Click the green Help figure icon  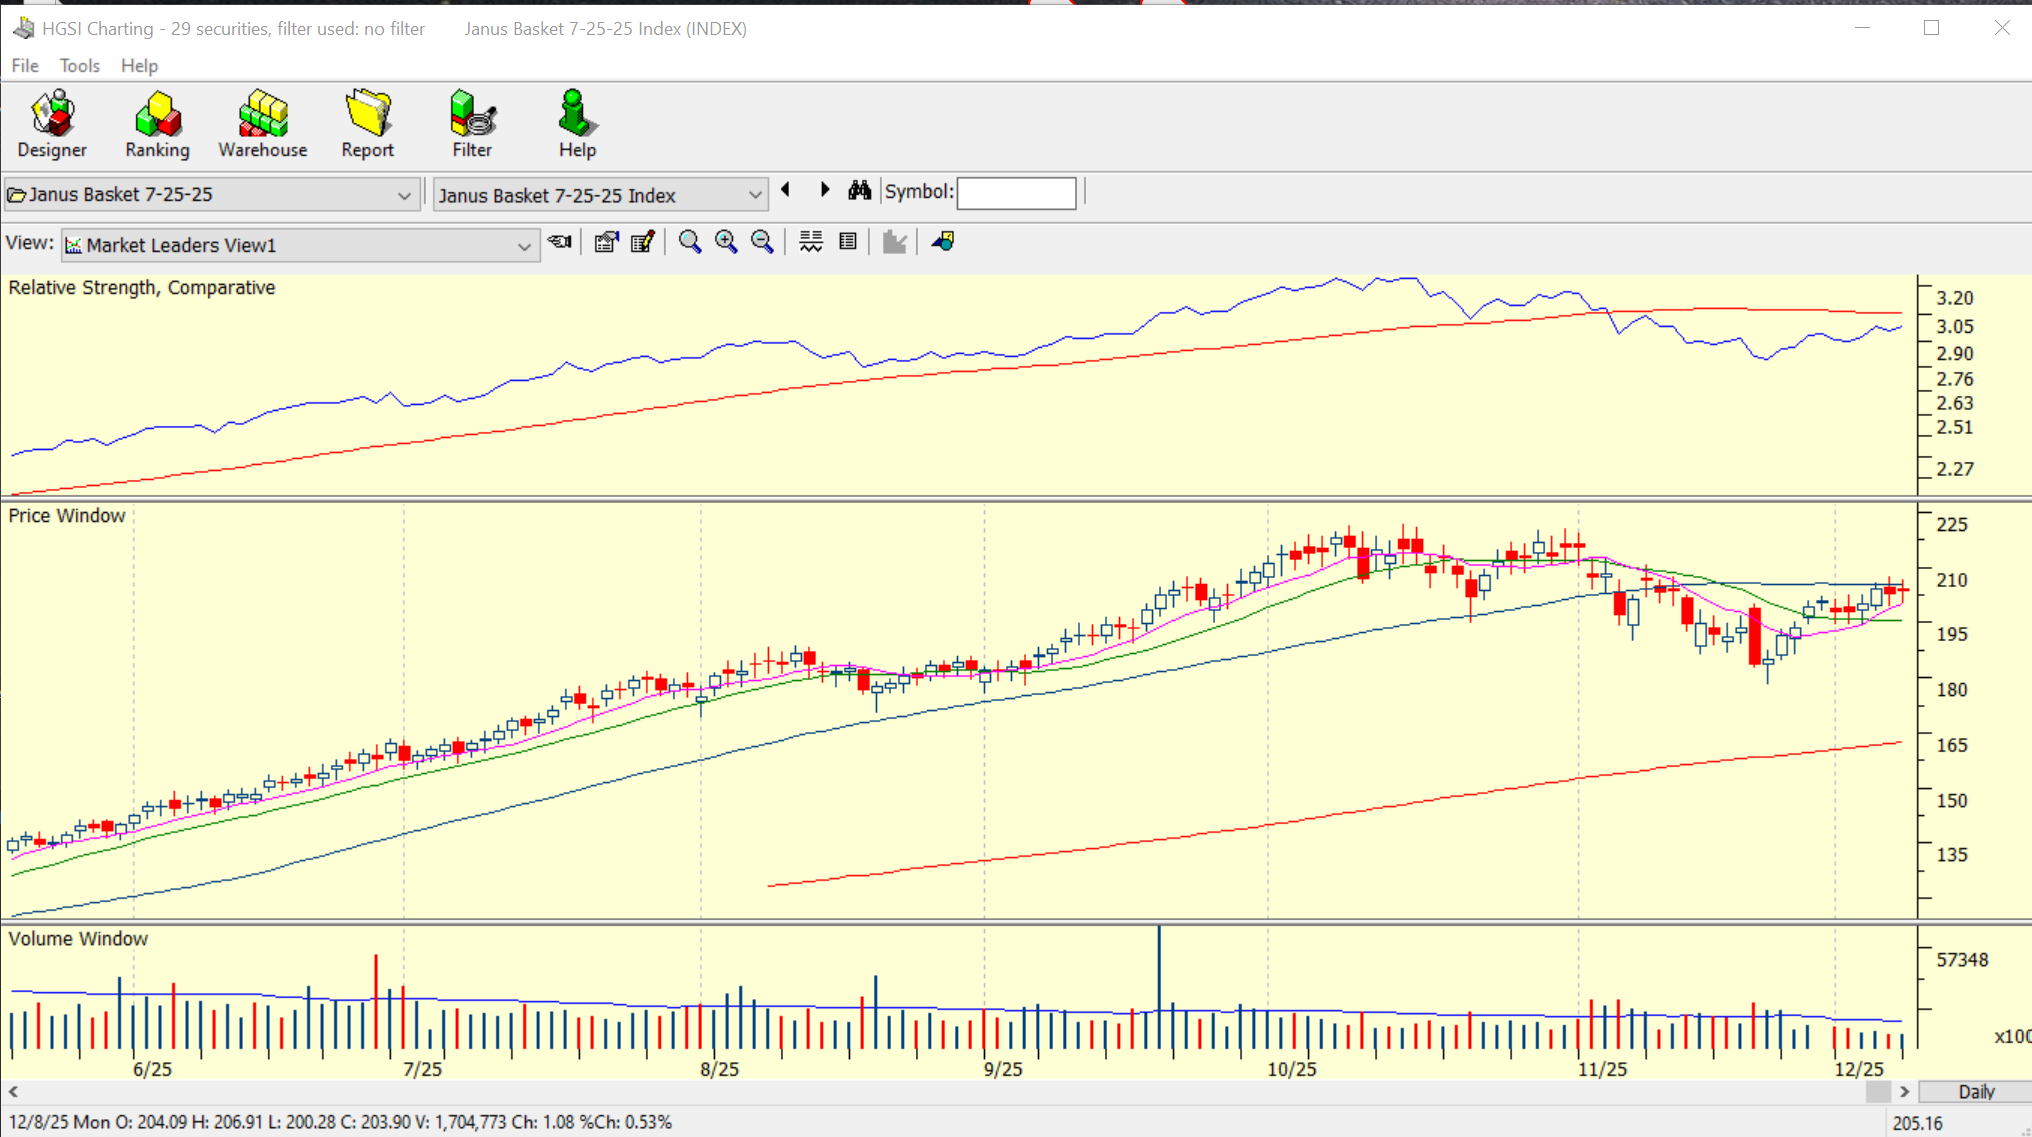click(x=577, y=124)
